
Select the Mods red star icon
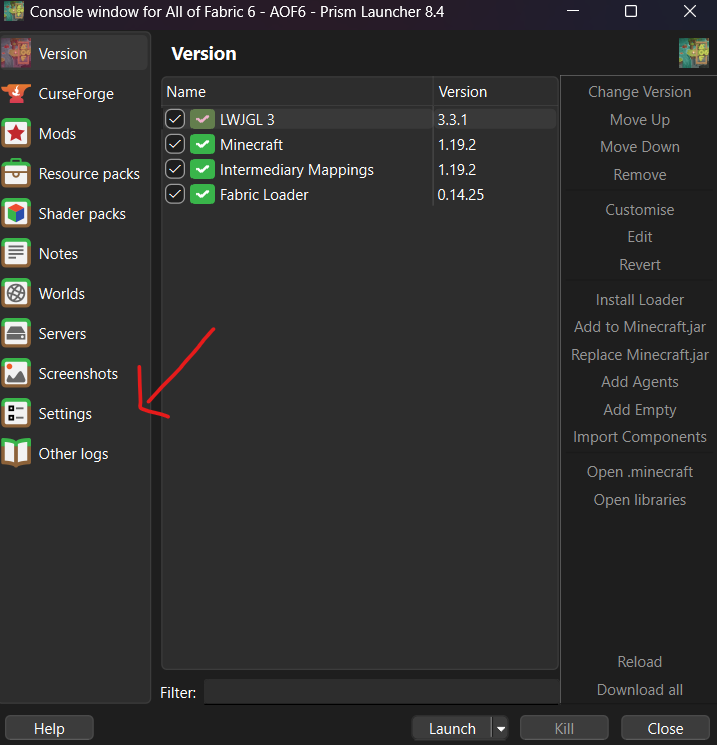coord(17,134)
